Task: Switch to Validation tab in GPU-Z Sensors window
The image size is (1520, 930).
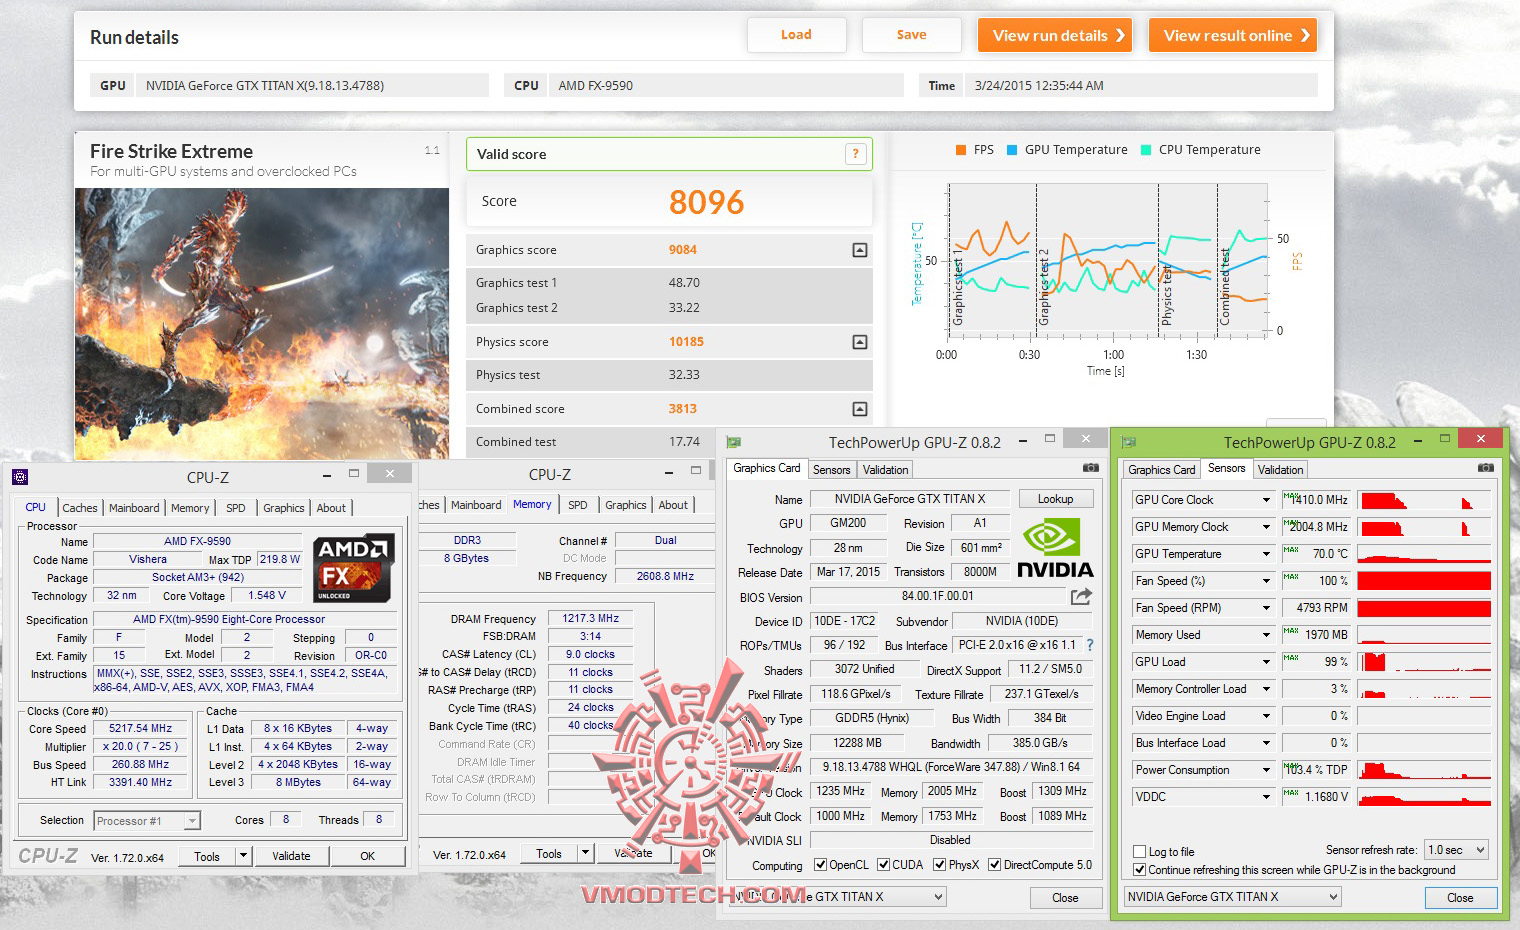Action: pyautogui.click(x=1281, y=470)
